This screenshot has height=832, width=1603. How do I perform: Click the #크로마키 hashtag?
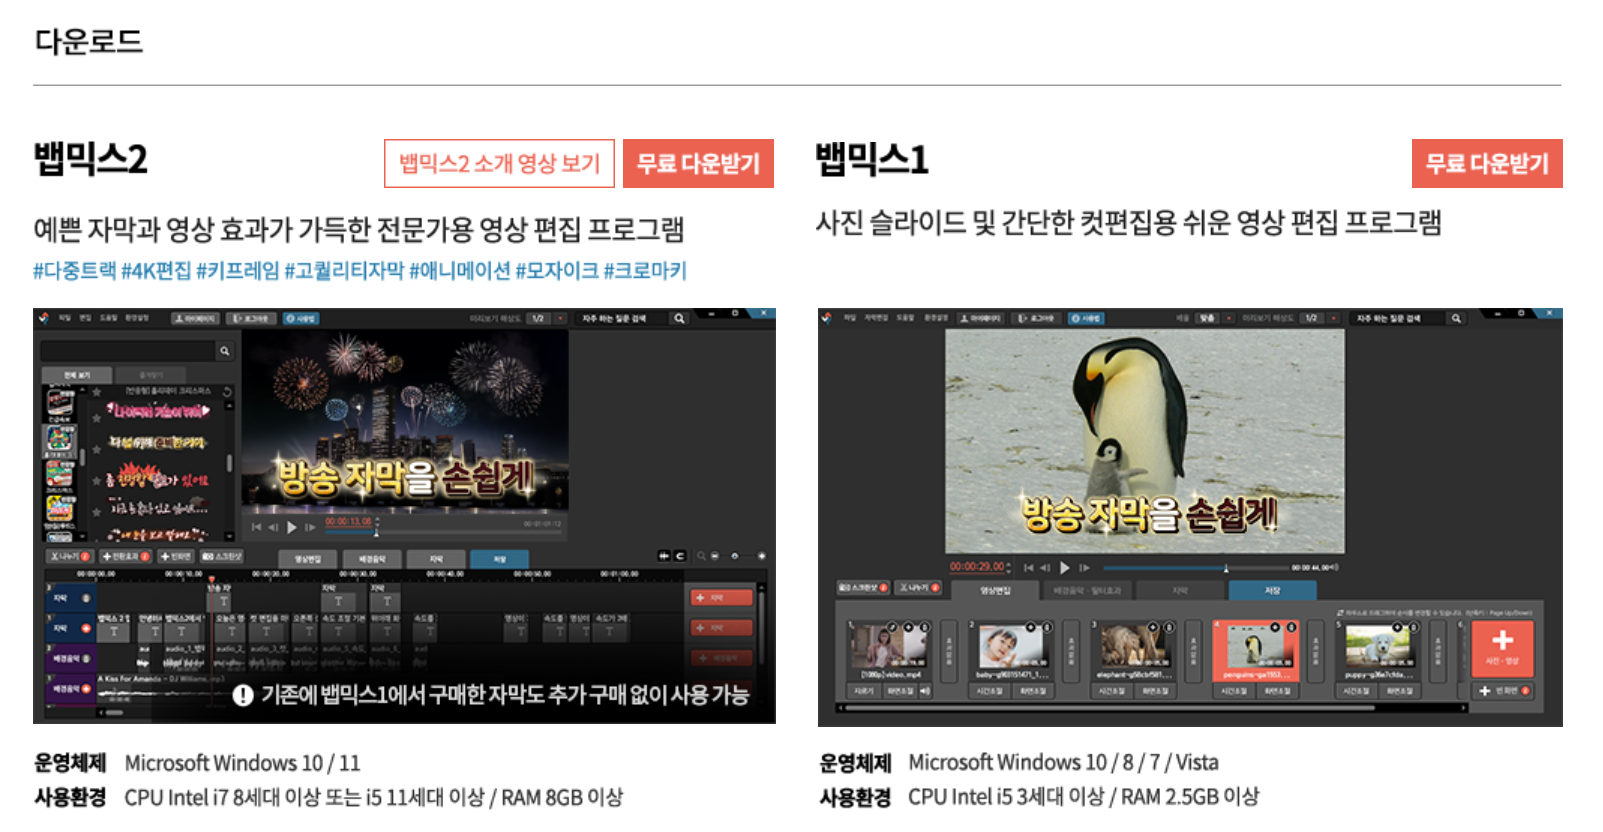(x=644, y=271)
